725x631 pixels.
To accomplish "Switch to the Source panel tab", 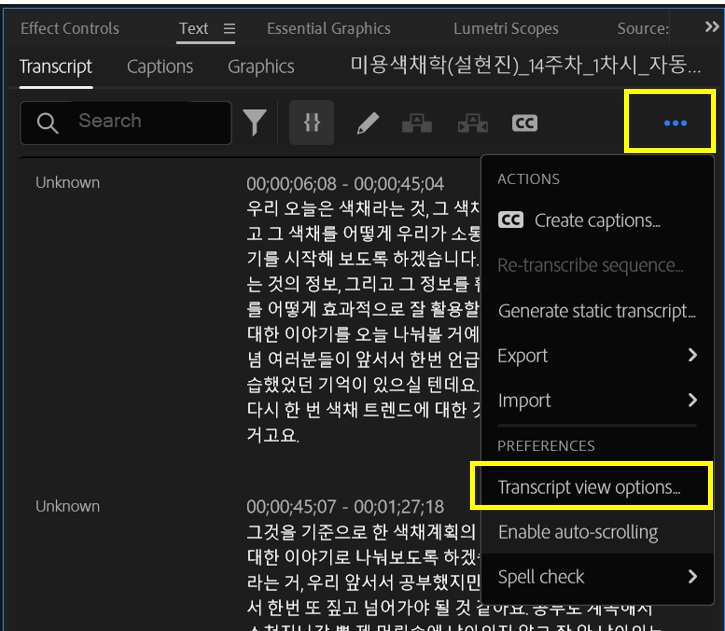I will coord(643,29).
